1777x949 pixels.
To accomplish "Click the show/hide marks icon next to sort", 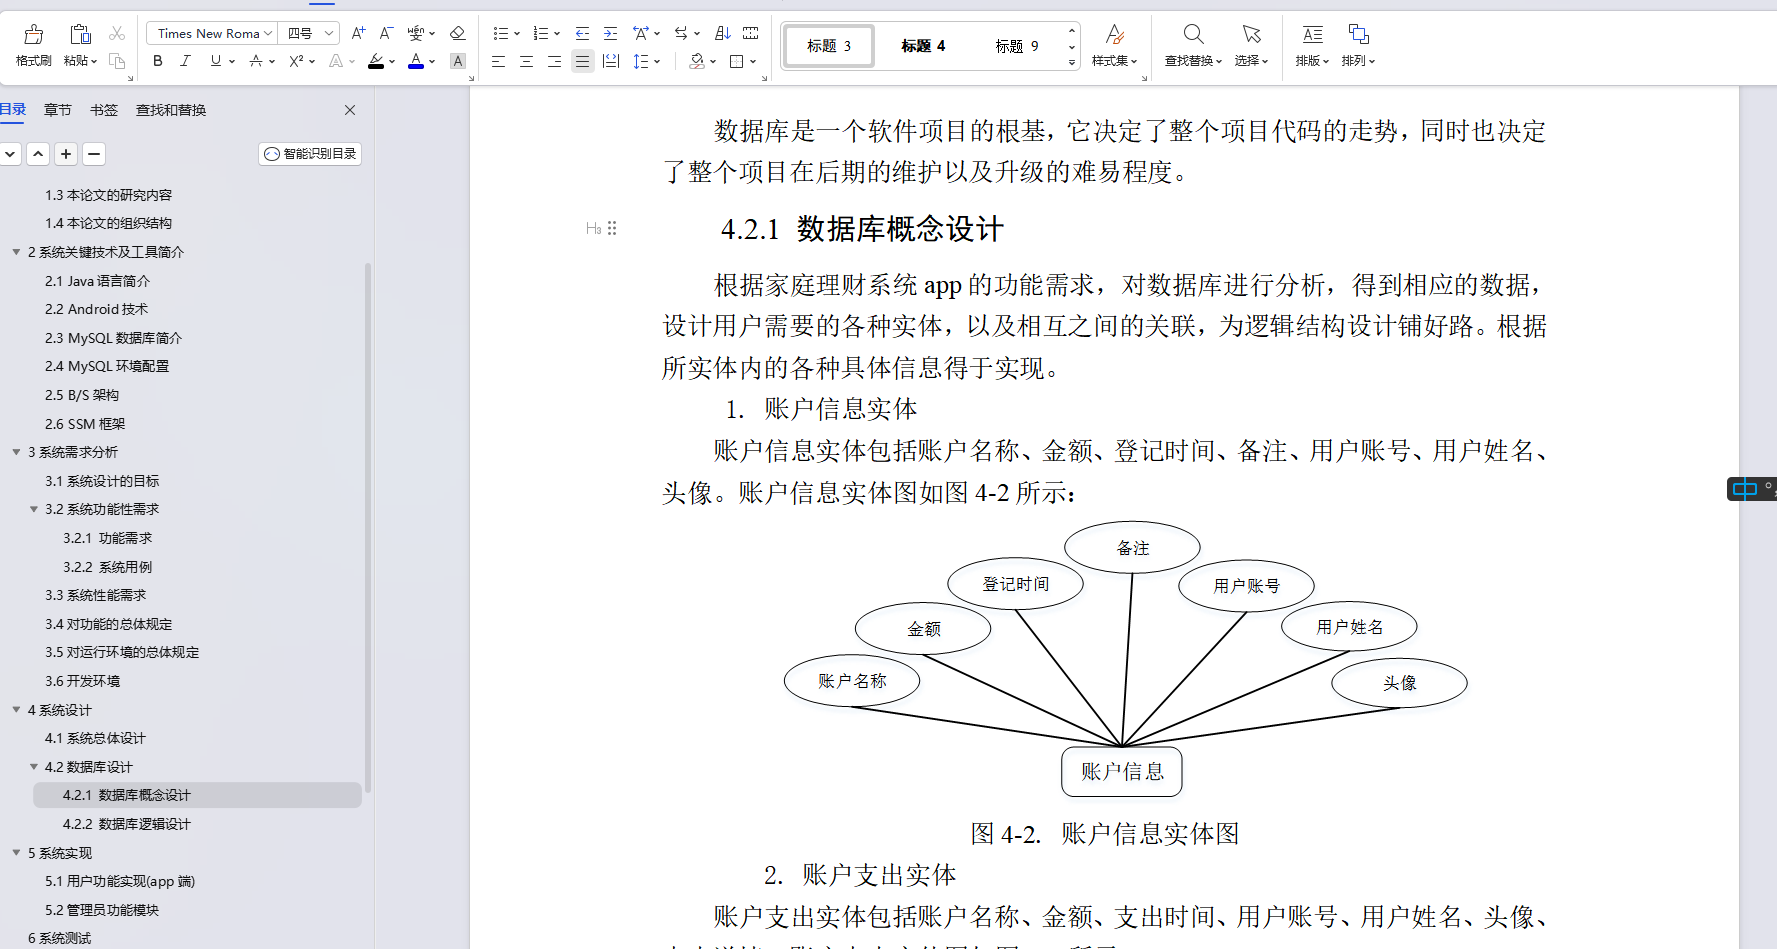I will pyautogui.click(x=751, y=33).
